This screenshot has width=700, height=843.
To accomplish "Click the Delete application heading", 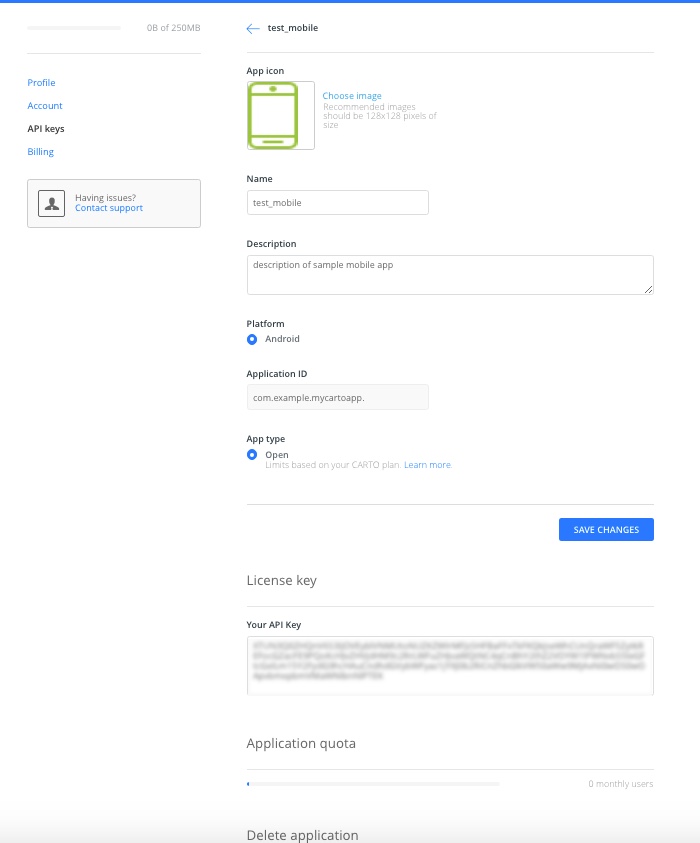I will [x=302, y=835].
